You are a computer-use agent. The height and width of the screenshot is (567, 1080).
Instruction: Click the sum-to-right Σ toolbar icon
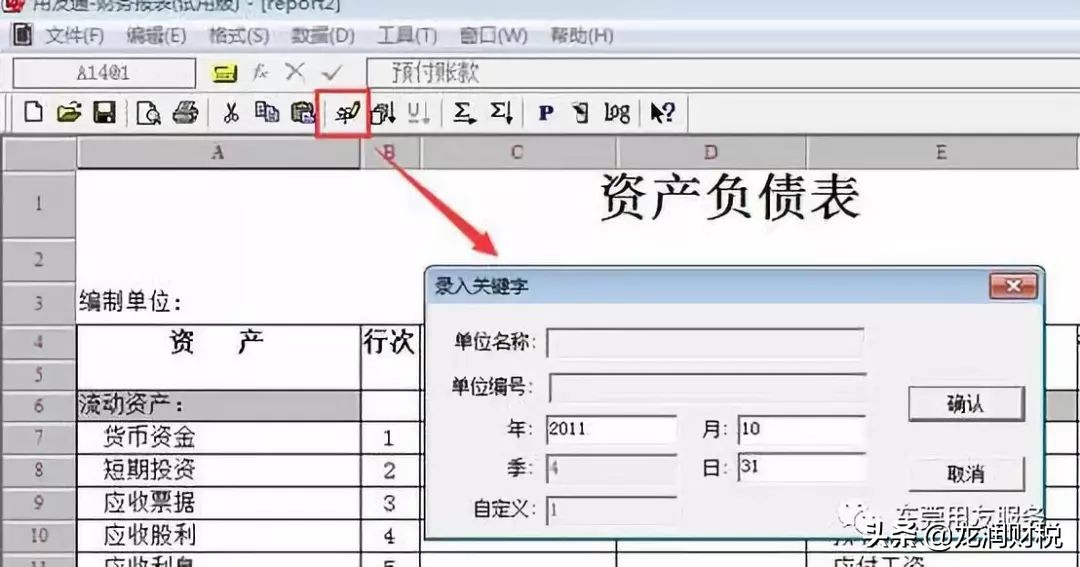point(464,112)
